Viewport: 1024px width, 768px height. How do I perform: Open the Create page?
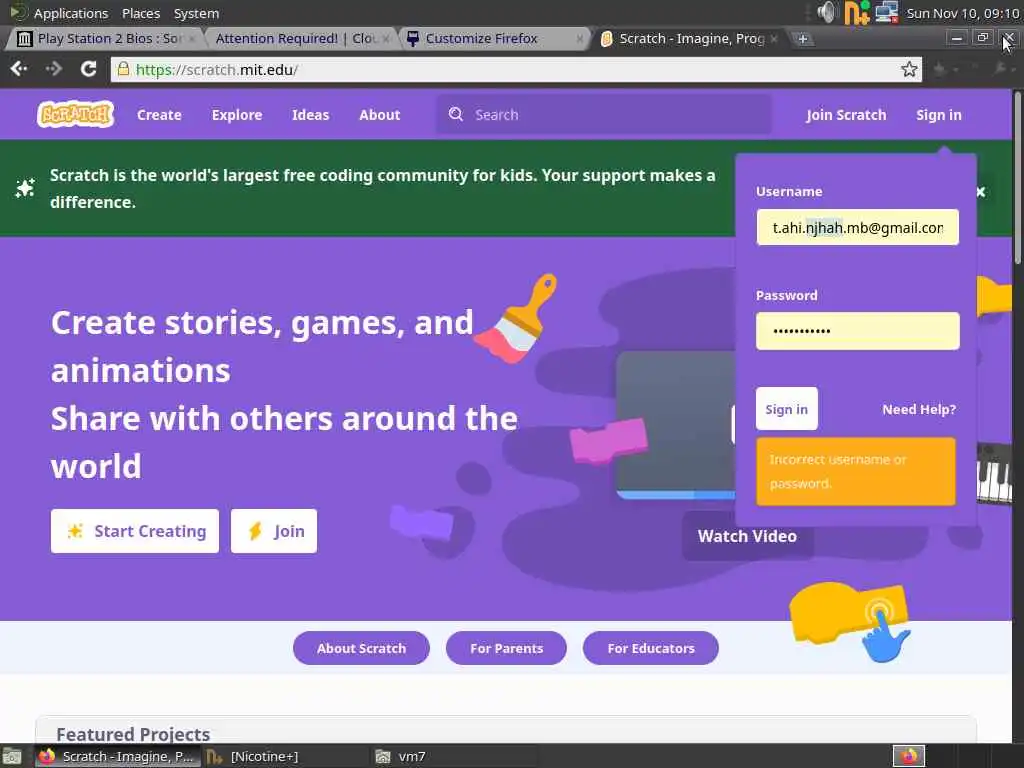point(159,115)
